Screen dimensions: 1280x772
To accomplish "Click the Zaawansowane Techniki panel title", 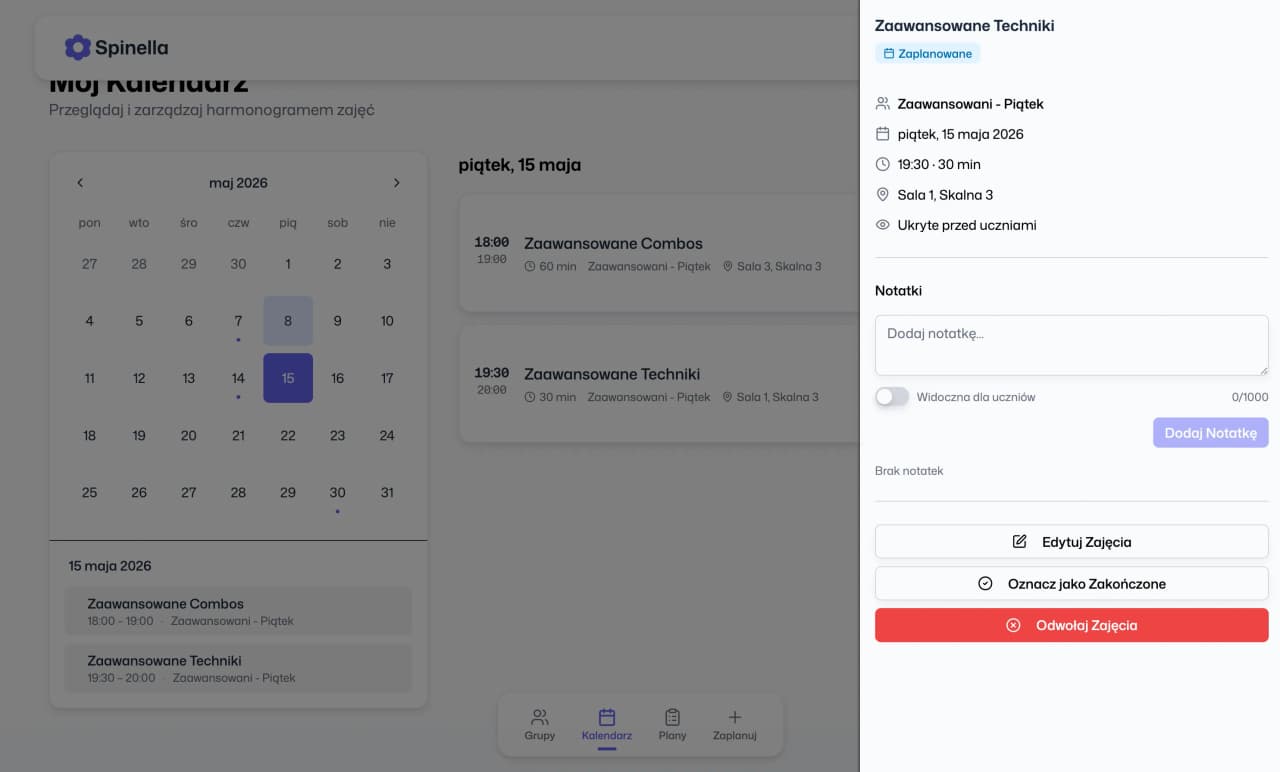I will (x=964, y=26).
